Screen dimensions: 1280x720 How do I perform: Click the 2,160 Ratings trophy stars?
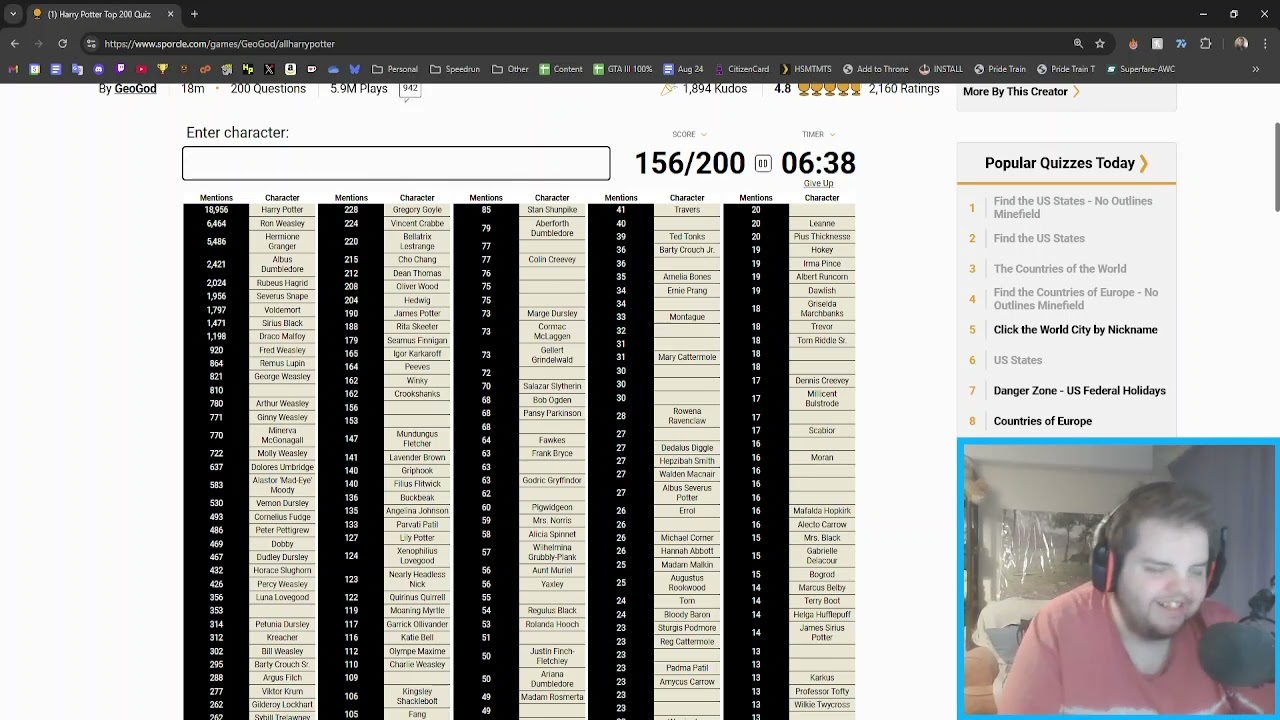[x=829, y=89]
